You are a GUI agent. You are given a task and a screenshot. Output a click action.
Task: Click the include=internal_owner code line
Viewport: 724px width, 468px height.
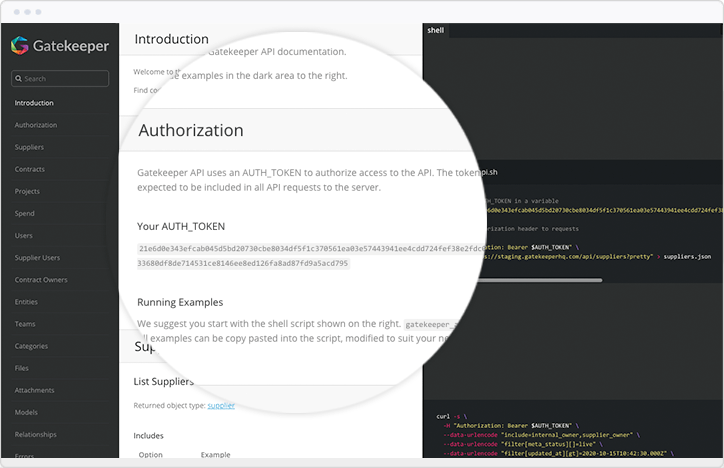click(x=541, y=435)
